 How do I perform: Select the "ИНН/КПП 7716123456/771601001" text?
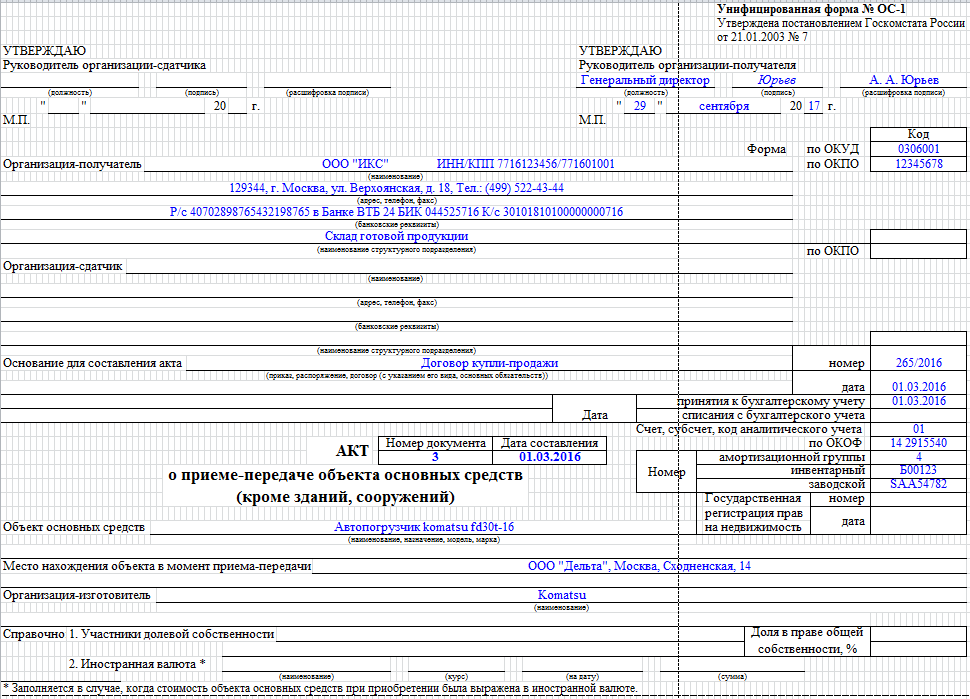pyautogui.click(x=526, y=164)
